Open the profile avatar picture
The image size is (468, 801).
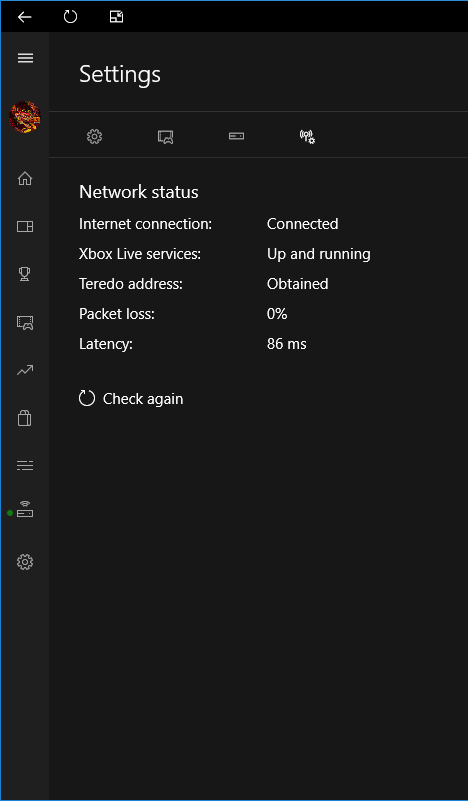pyautogui.click(x=25, y=117)
